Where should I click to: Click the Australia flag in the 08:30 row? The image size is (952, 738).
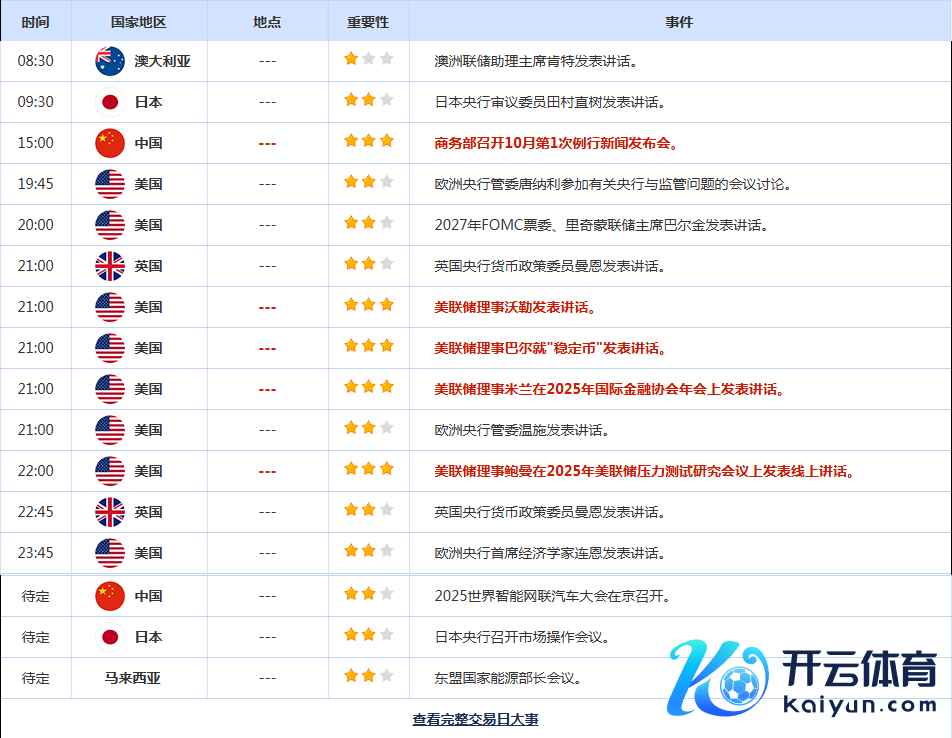[x=110, y=61]
